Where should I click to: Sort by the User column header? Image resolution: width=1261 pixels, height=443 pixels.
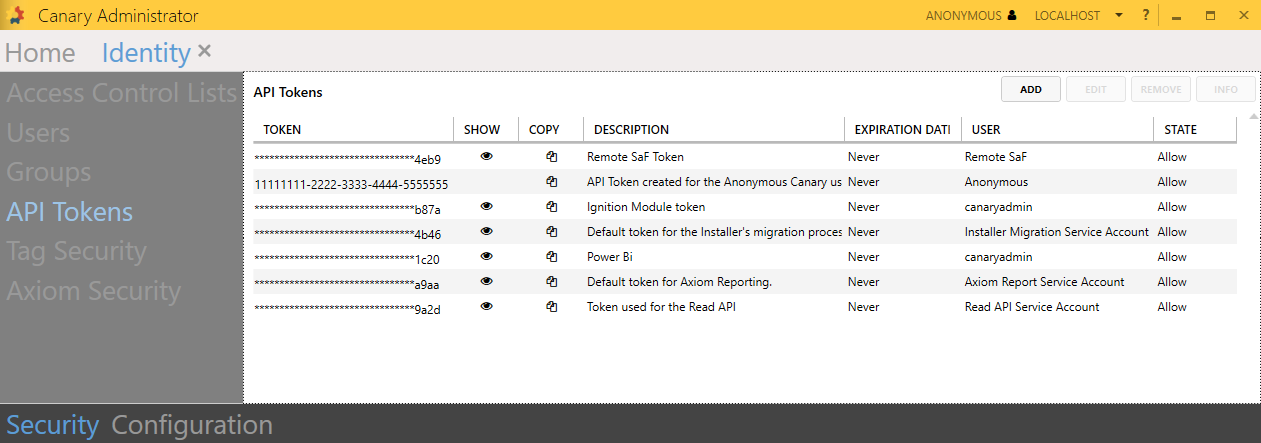tap(985, 130)
